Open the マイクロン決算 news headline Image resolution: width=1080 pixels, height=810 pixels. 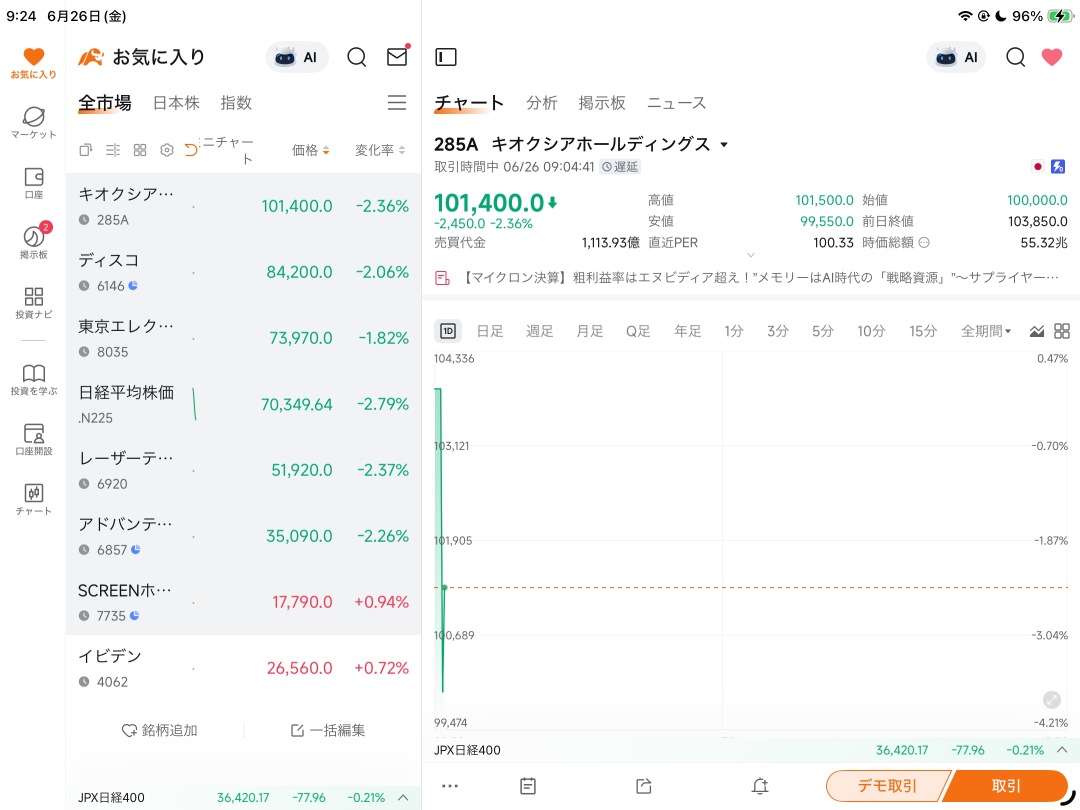[x=747, y=278]
